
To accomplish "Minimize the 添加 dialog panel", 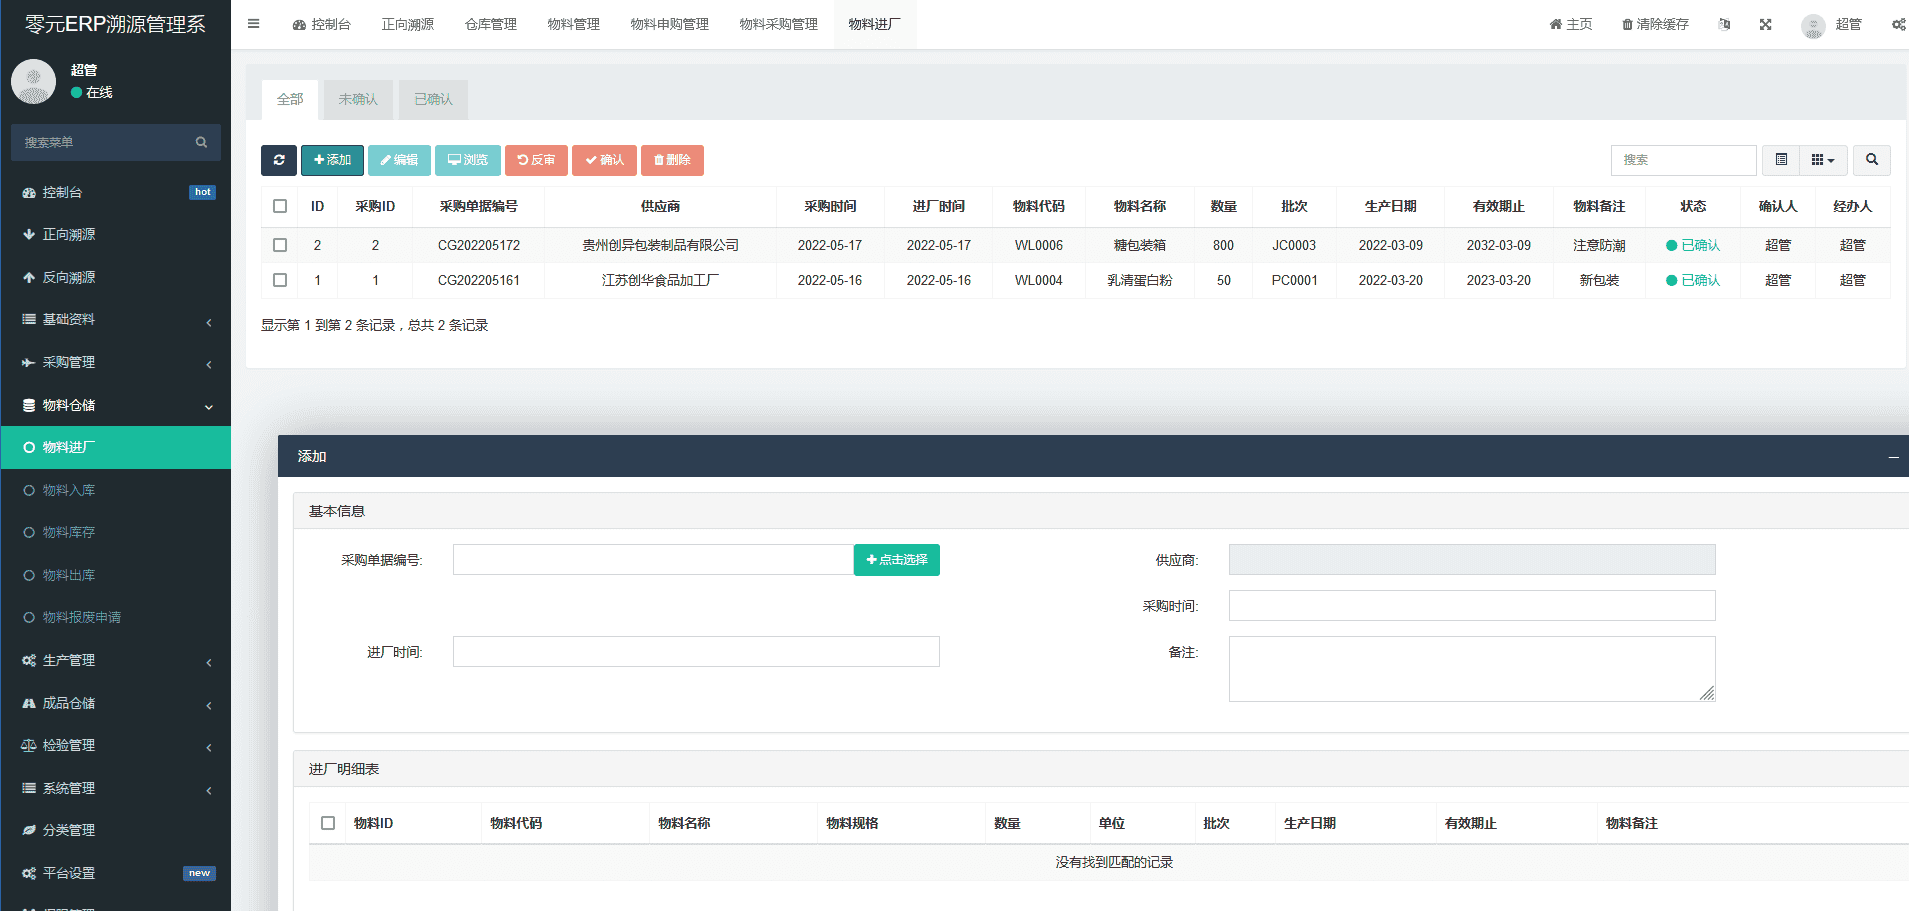I will 1893,457.
